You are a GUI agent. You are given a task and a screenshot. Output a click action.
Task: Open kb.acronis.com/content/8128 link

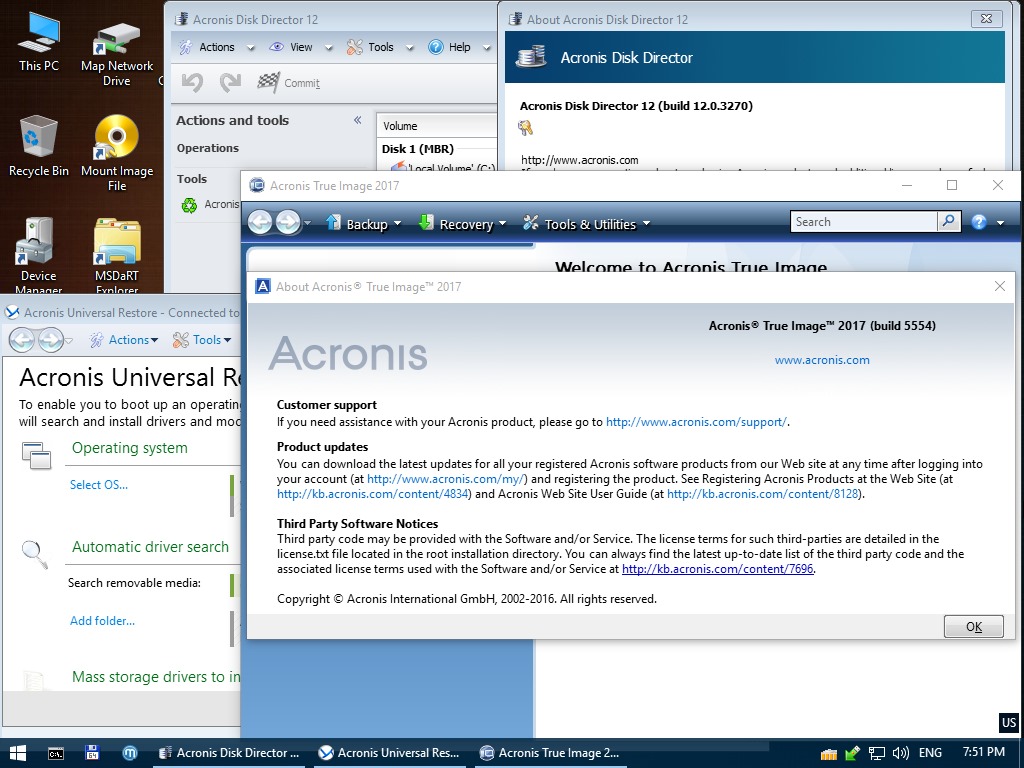(763, 494)
